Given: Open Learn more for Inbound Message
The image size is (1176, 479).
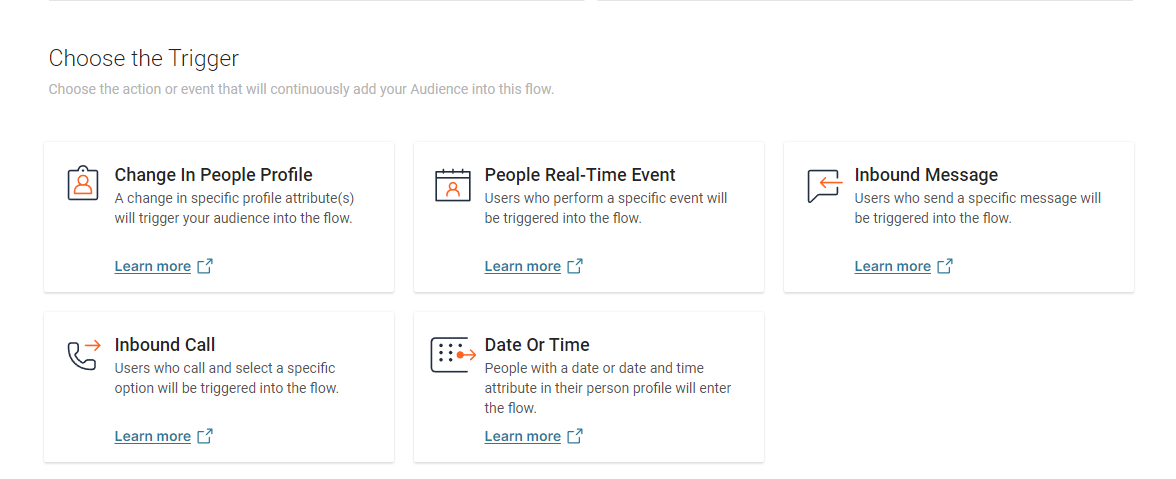Looking at the screenshot, I should [892, 266].
